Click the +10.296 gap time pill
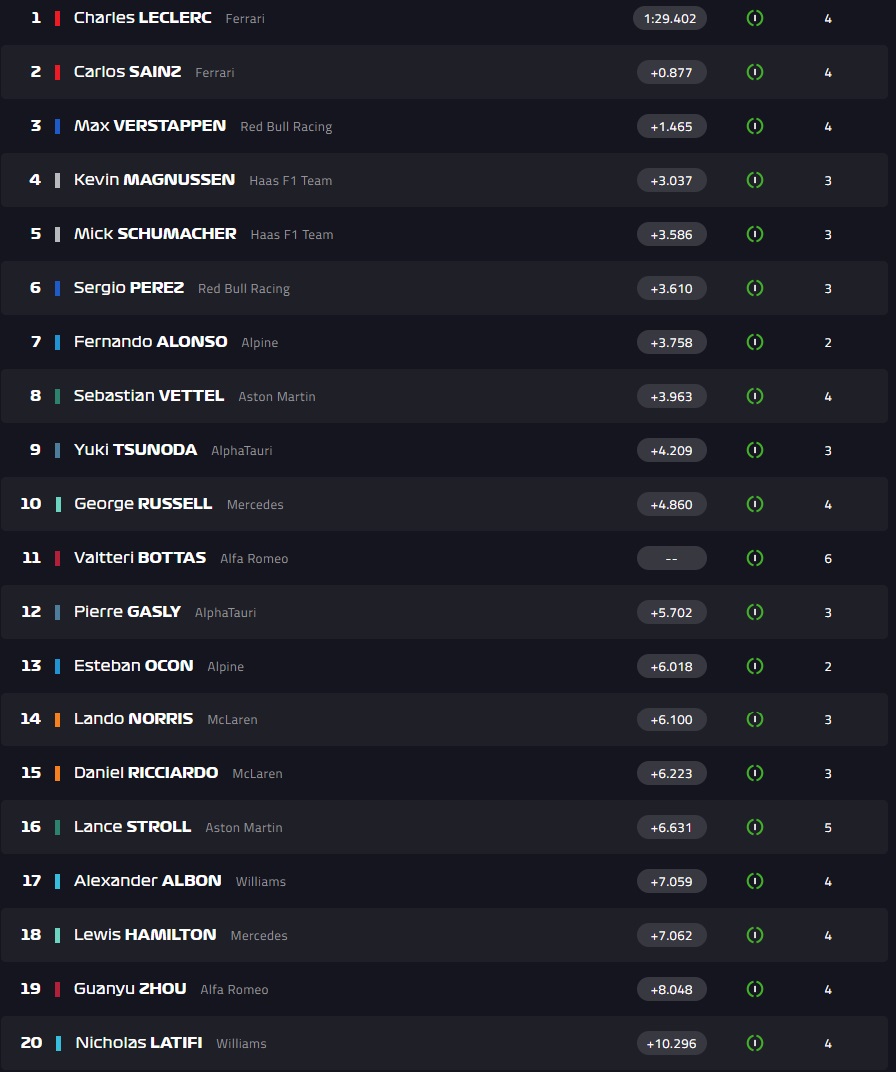The height and width of the screenshot is (1072, 896). click(x=671, y=1043)
